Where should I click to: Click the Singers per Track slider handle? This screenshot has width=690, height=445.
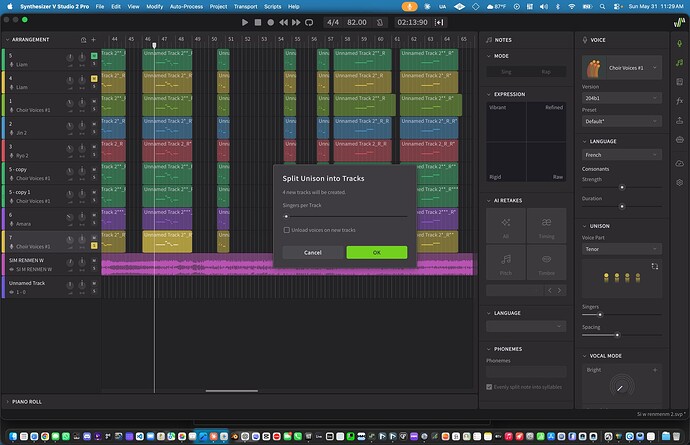[x=286, y=217]
